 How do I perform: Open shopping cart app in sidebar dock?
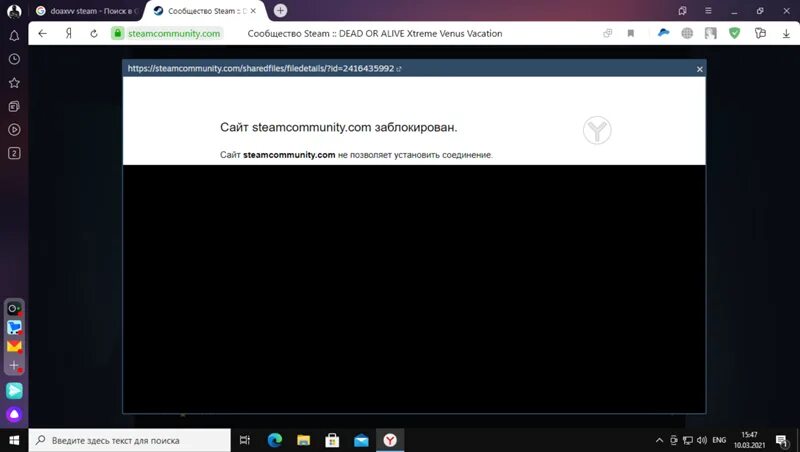click(14, 328)
